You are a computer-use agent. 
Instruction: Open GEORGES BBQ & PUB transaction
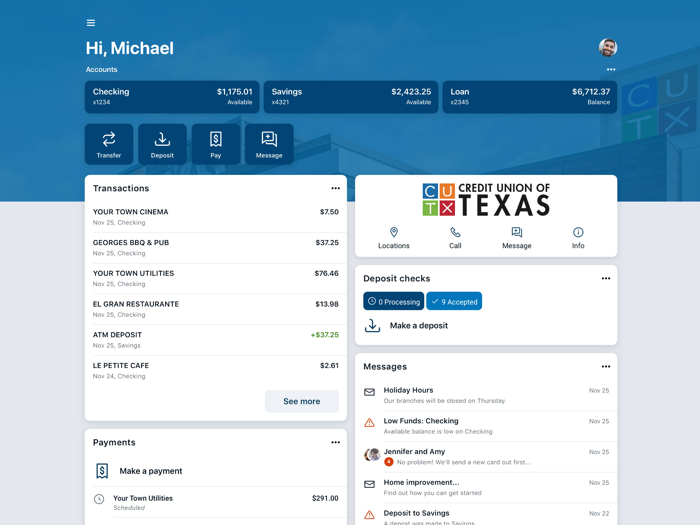pos(216,248)
